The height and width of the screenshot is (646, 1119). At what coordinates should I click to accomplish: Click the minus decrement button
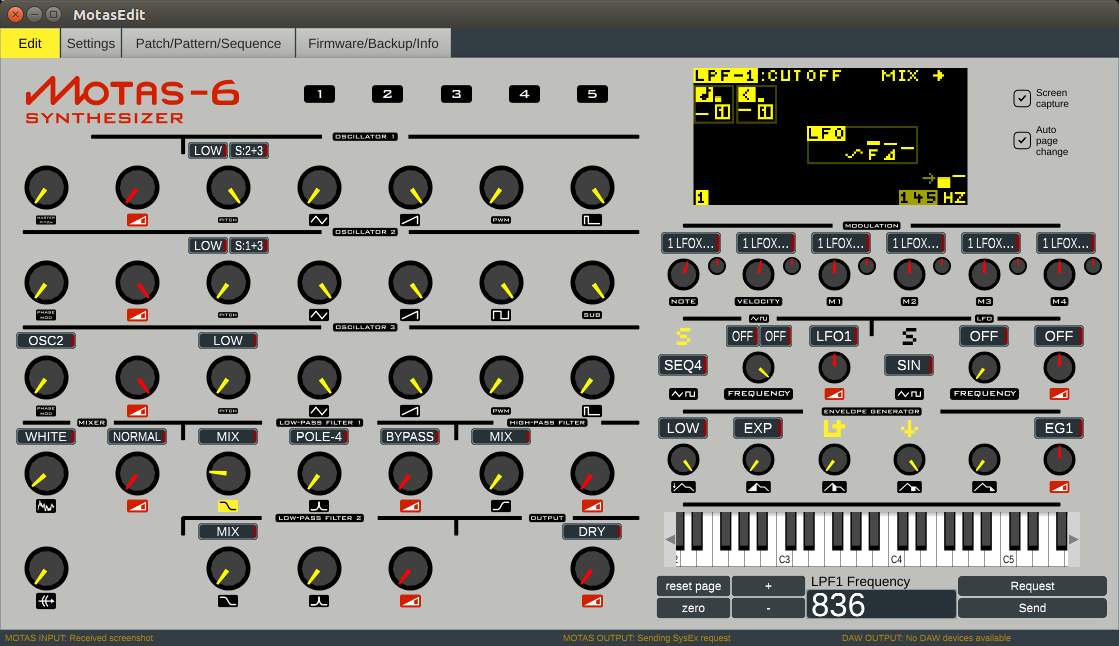(x=769, y=608)
